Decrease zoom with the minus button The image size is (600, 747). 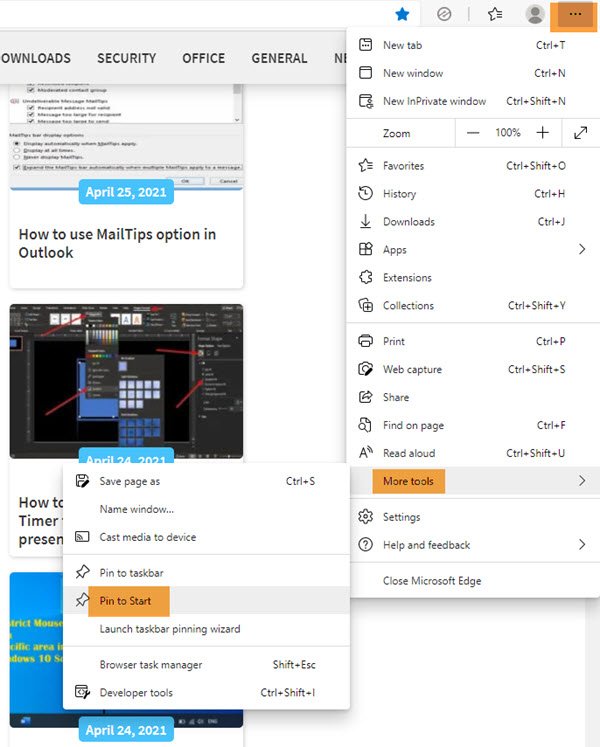[x=473, y=133]
